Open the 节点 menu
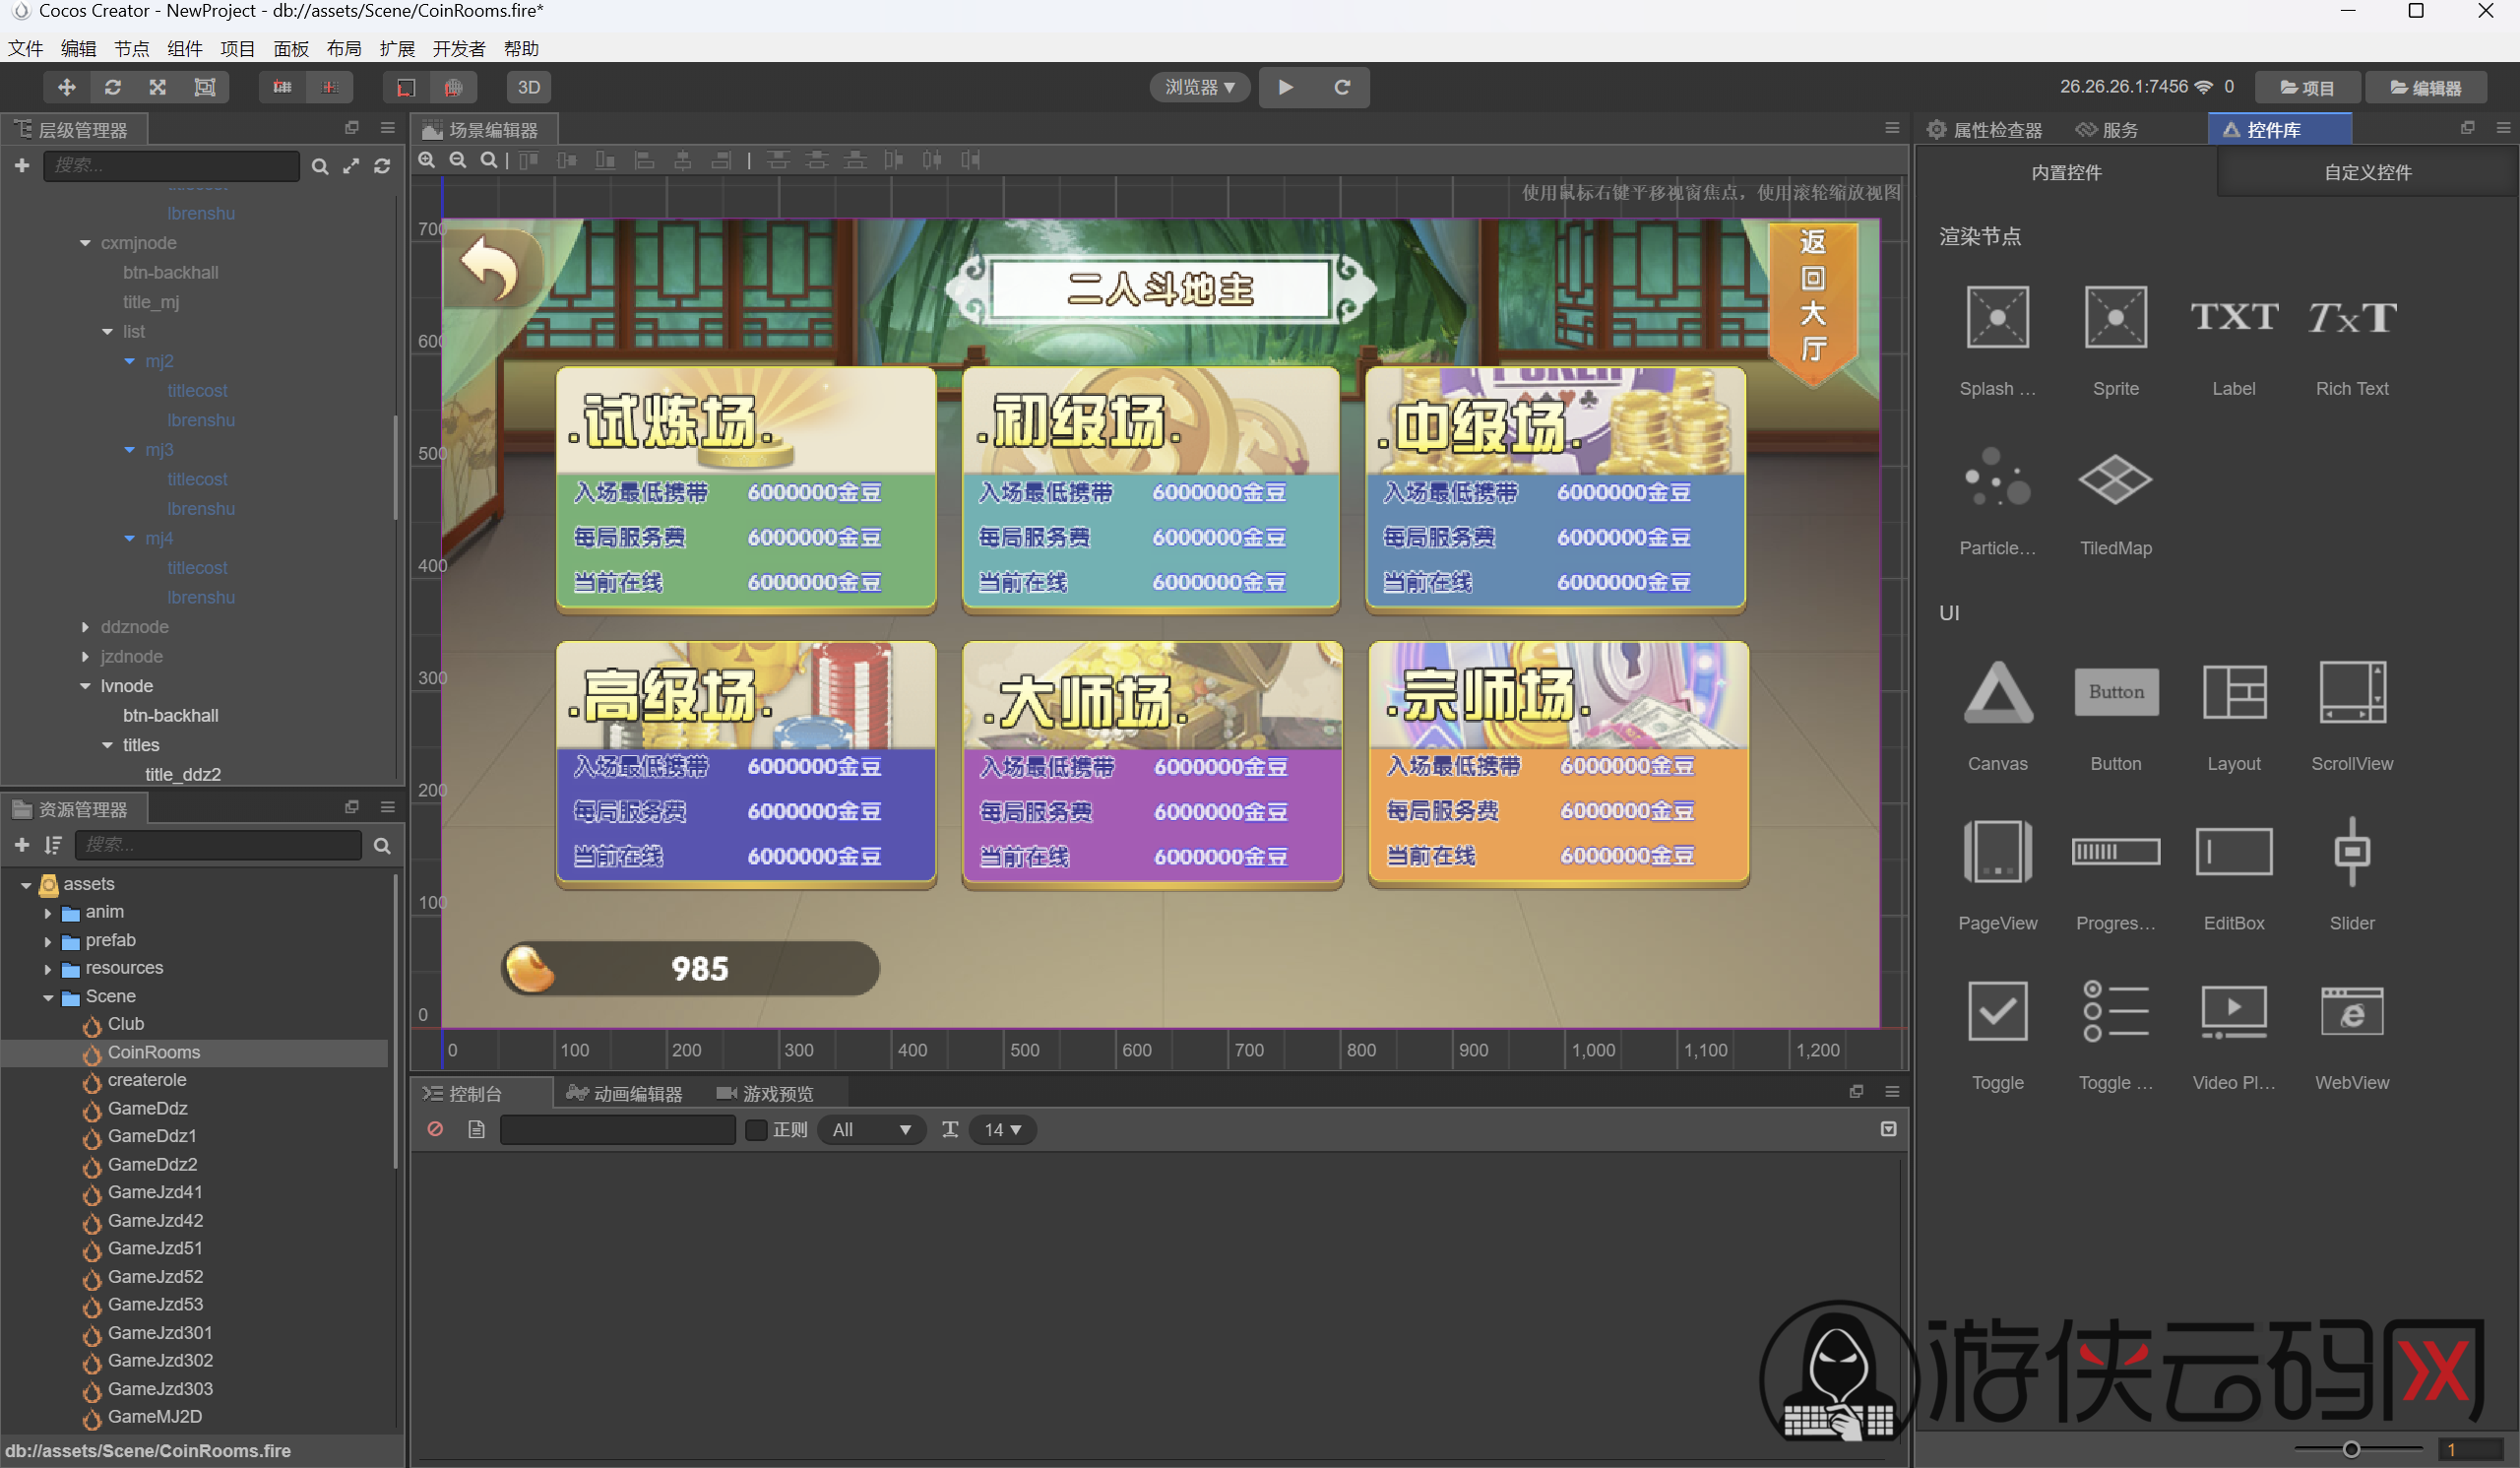This screenshot has height=1468, width=2520. pos(132,49)
